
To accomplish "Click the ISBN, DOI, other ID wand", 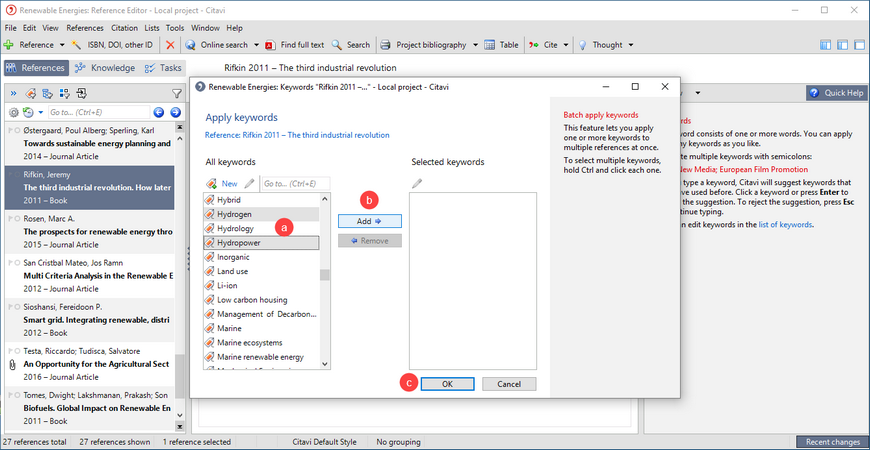I will point(76,45).
